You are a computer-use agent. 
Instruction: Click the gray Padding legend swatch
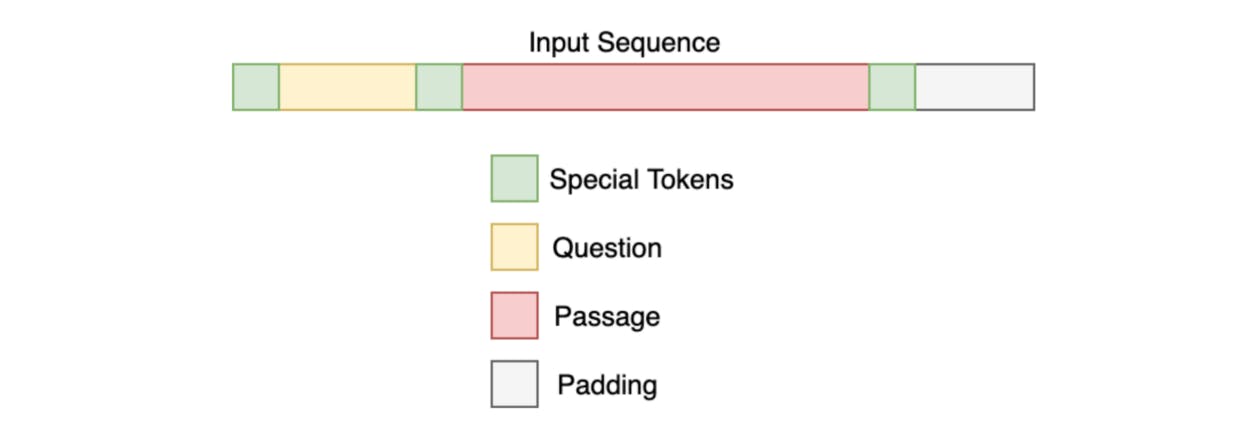click(x=514, y=384)
